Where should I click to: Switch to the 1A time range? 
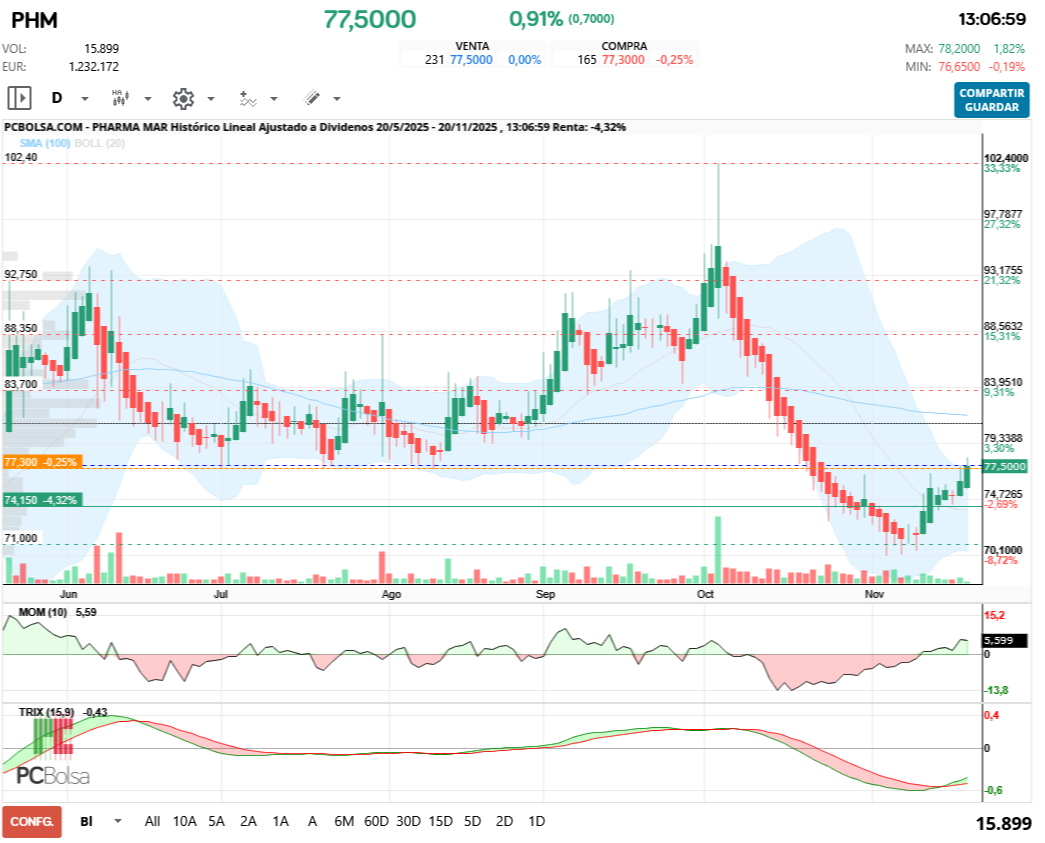pos(280,821)
